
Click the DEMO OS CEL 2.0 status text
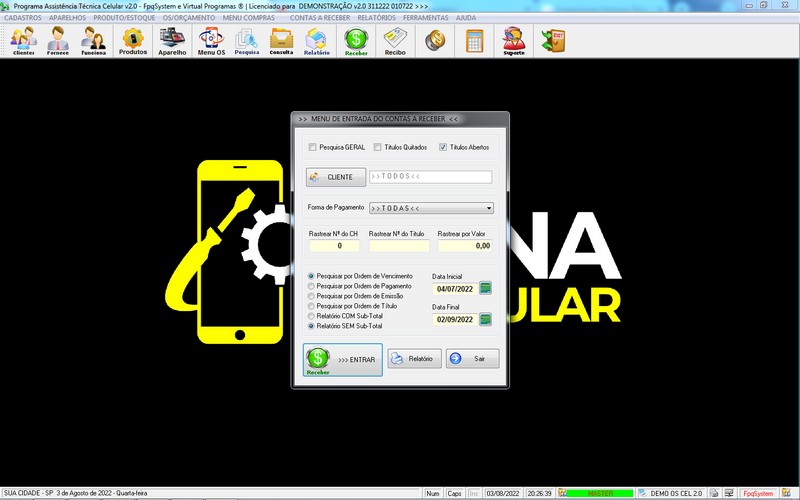coord(676,493)
